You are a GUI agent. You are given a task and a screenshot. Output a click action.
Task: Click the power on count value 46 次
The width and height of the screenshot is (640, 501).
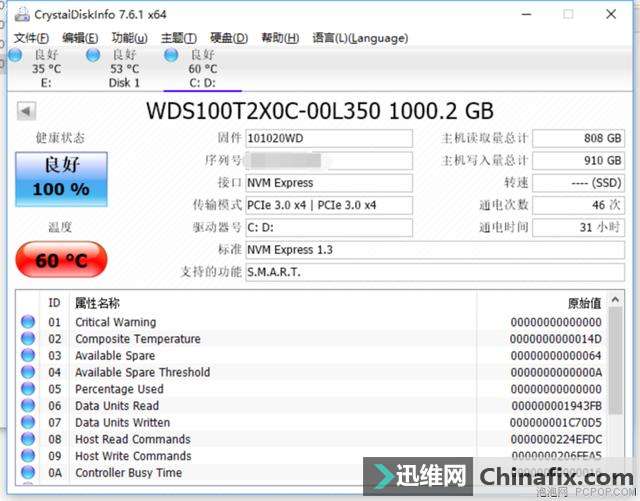pyautogui.click(x=579, y=205)
